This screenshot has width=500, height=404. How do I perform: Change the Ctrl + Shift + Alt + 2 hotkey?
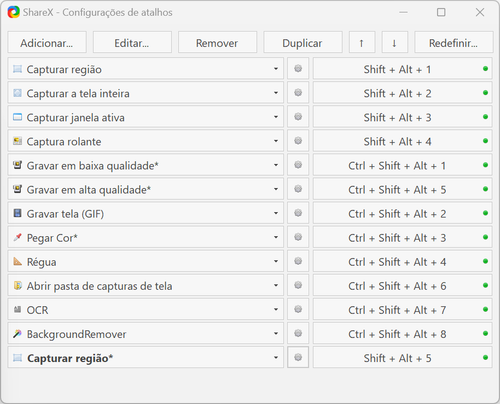tap(402, 213)
